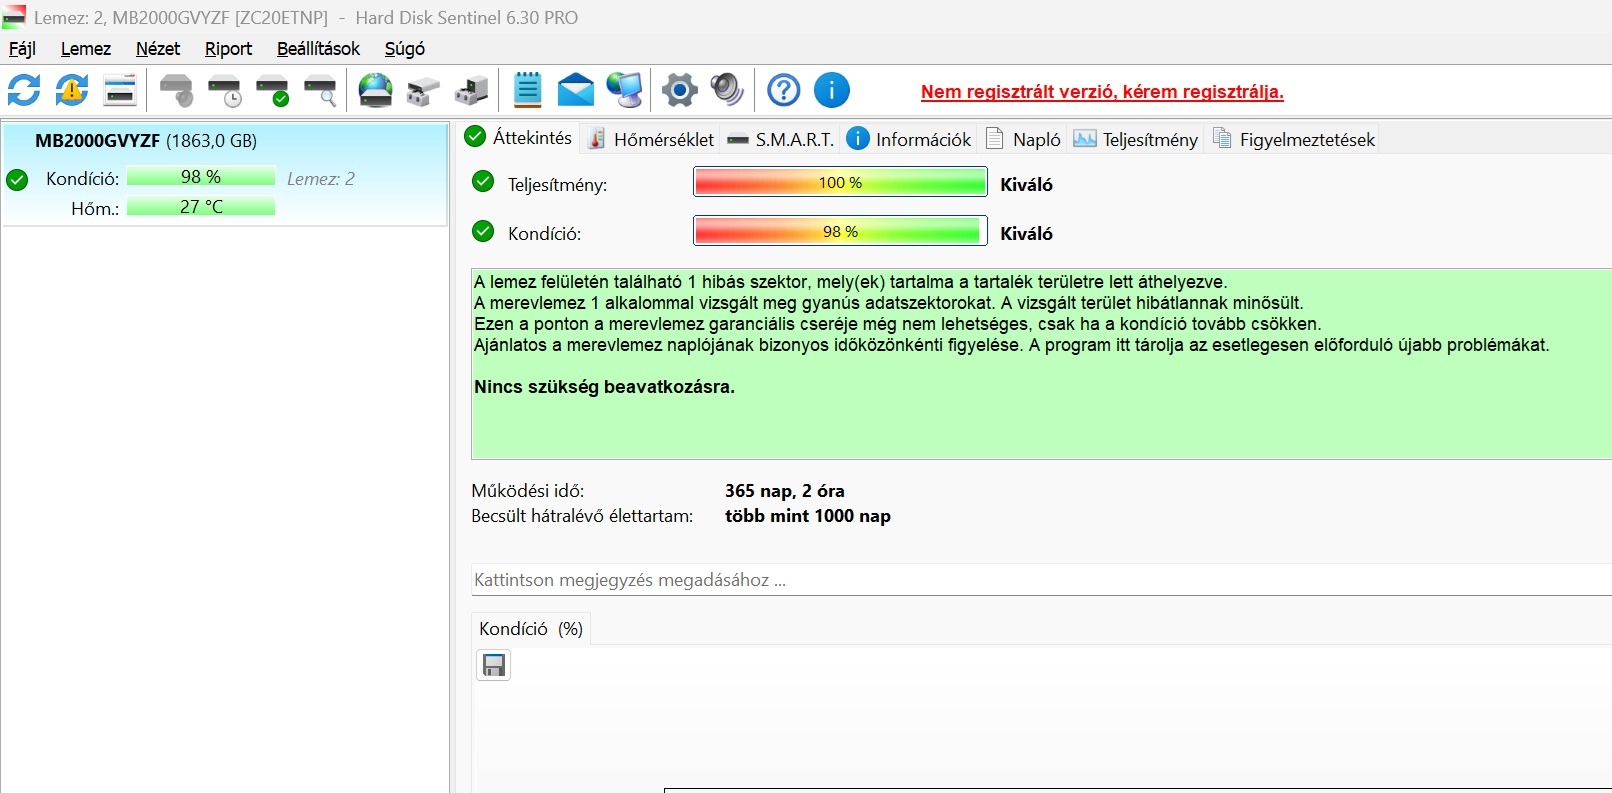The image size is (1612, 793).
Task: Open the Információk tab
Action: 909,139
